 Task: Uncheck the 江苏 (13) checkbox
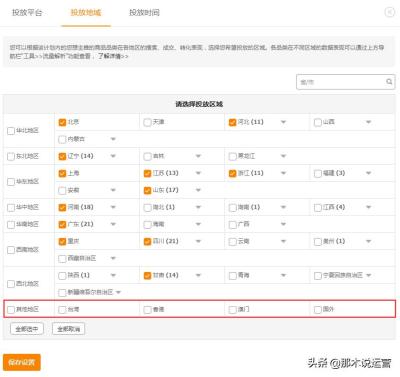147,173
